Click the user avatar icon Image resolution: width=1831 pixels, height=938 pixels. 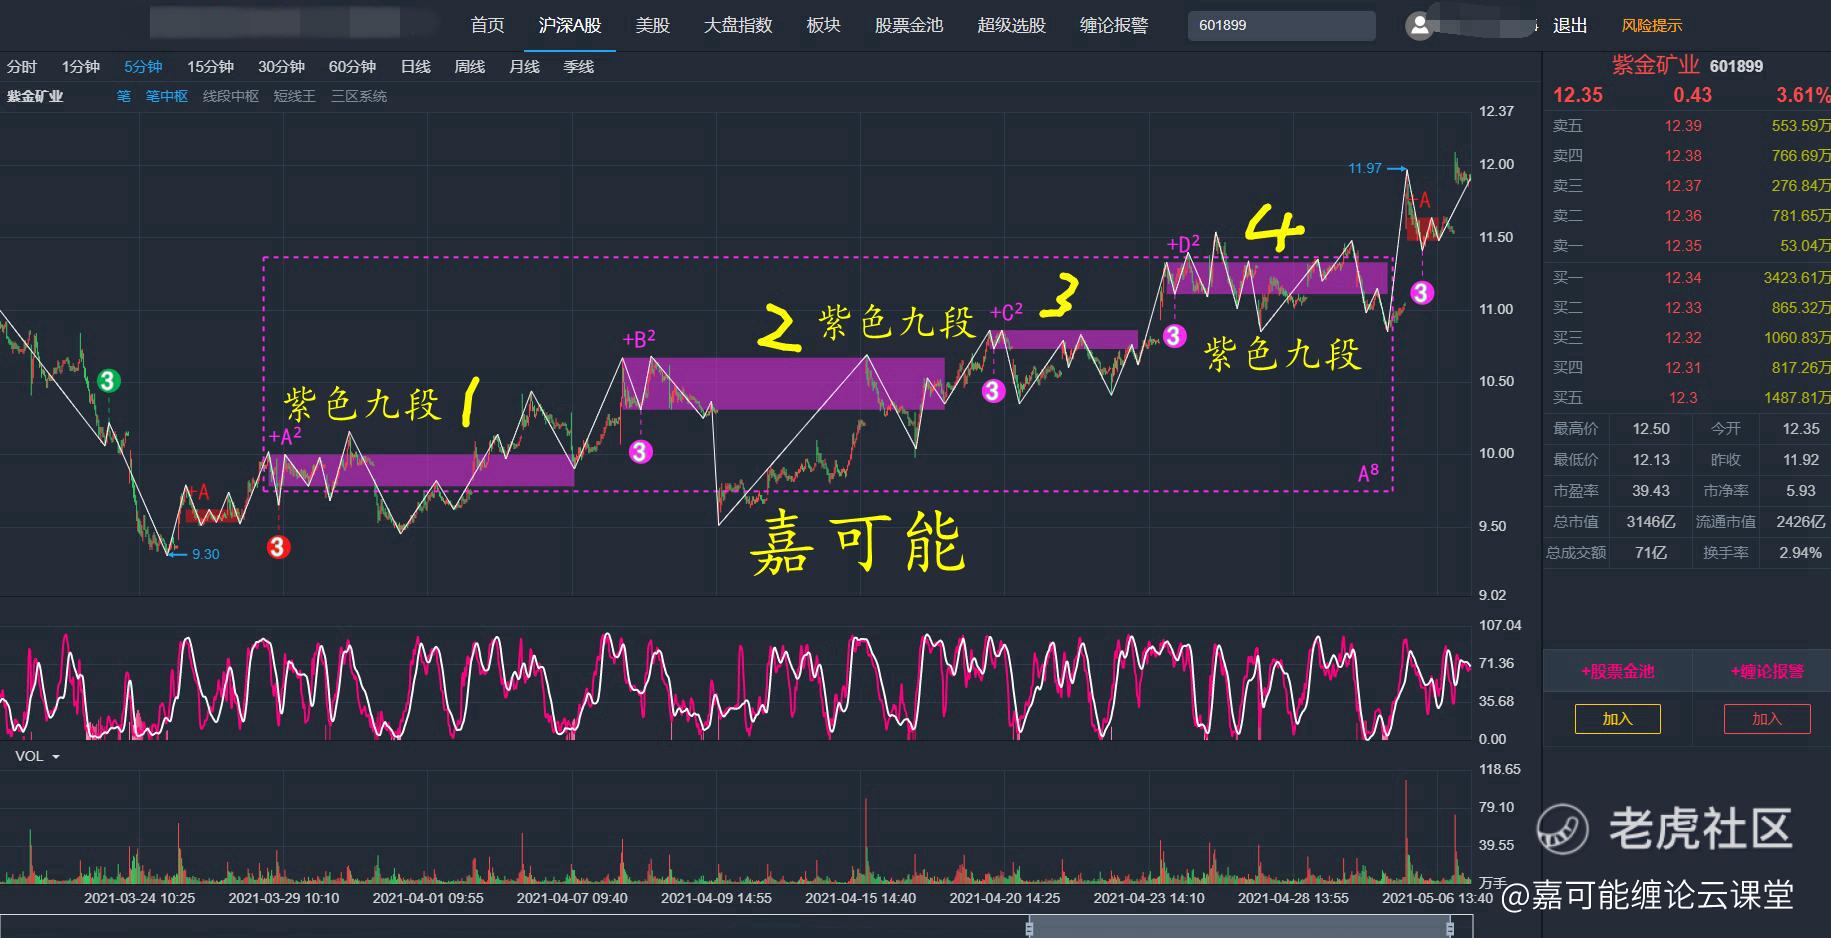(1419, 26)
